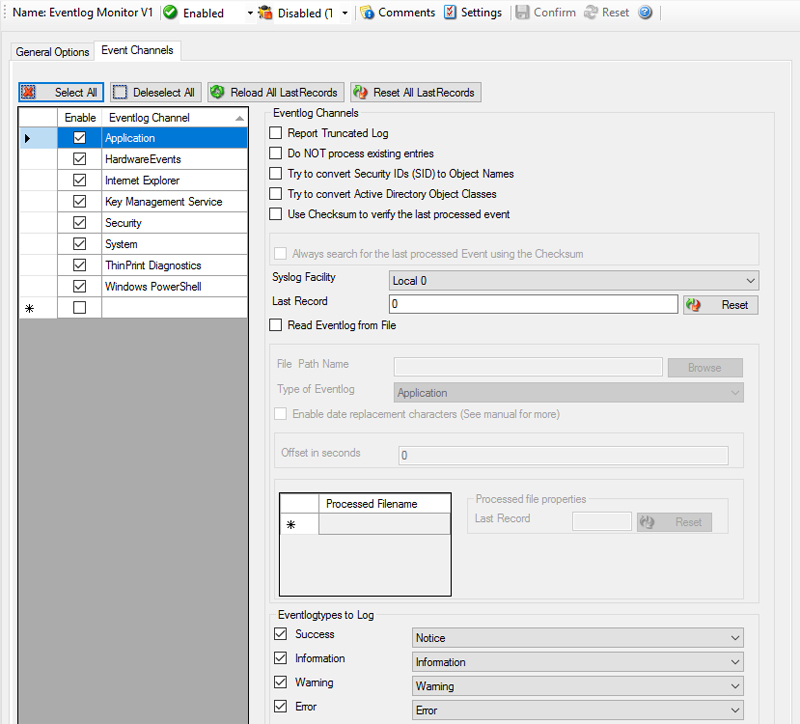Enable convert Active Directory Object Classes
800x724 pixels.
point(276,194)
